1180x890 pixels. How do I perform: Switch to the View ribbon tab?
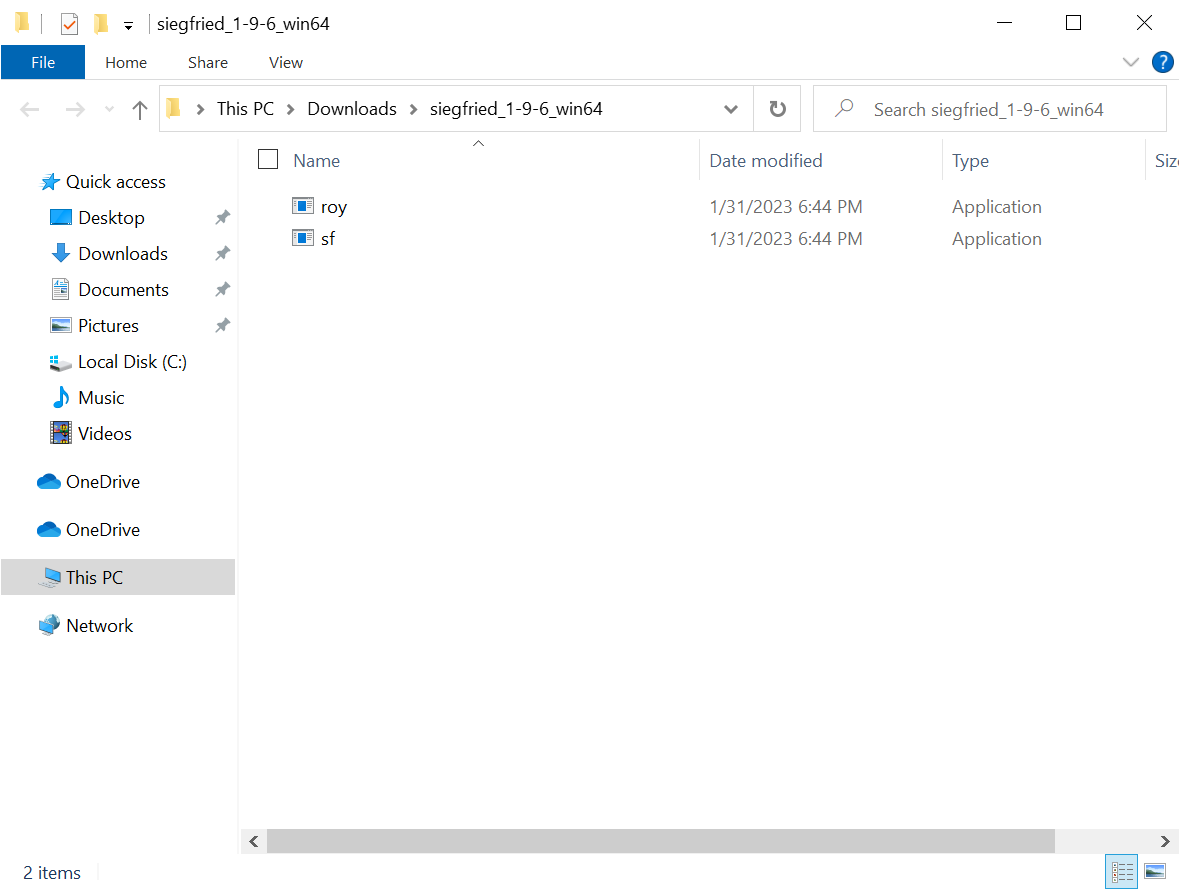pos(285,62)
